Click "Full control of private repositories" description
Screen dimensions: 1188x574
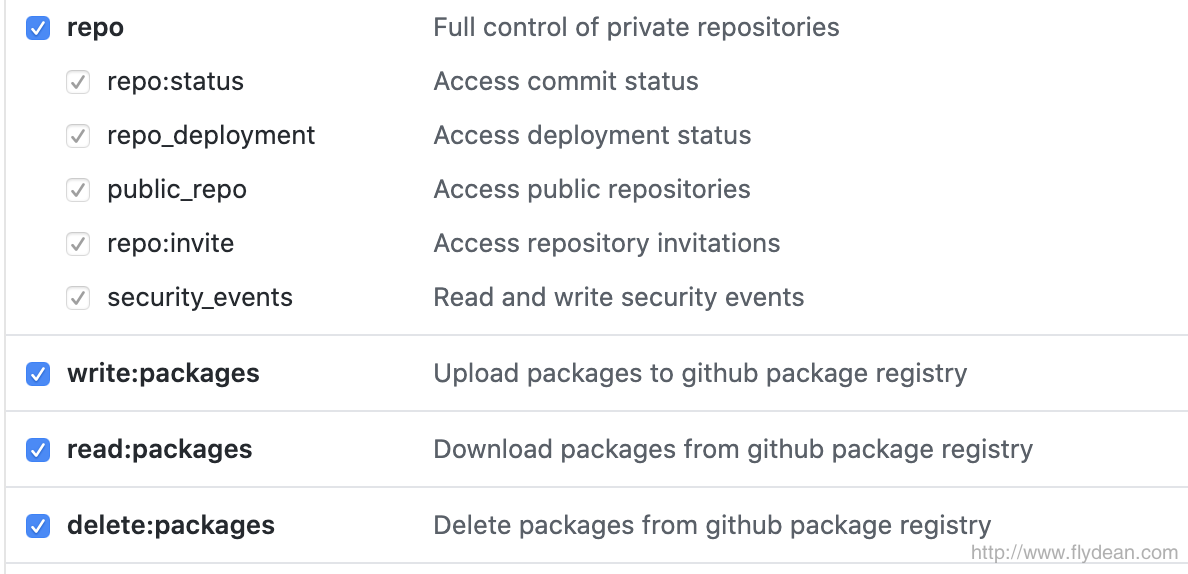pos(636,28)
